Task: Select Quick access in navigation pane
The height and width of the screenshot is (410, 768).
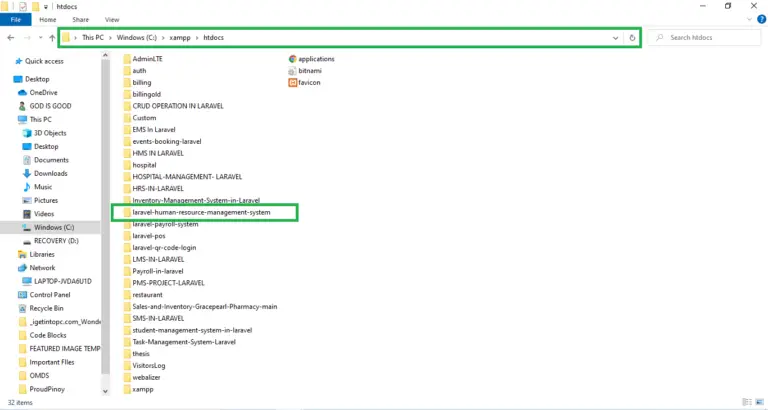Action: 39,61
